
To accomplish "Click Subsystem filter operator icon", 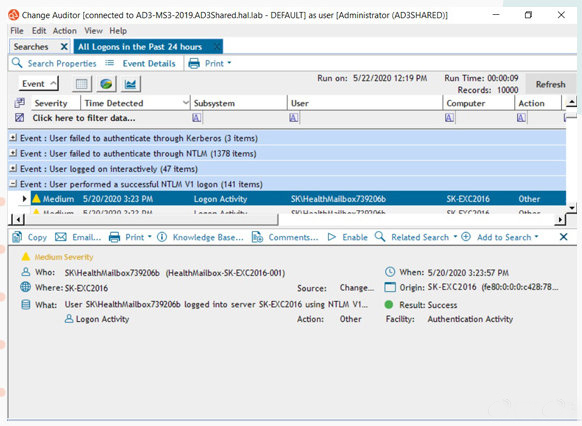I will [196, 118].
